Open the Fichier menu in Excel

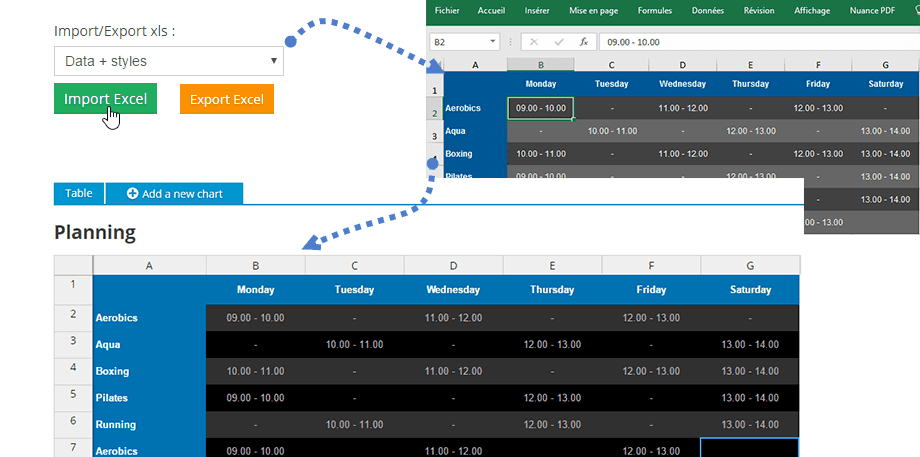[x=447, y=11]
